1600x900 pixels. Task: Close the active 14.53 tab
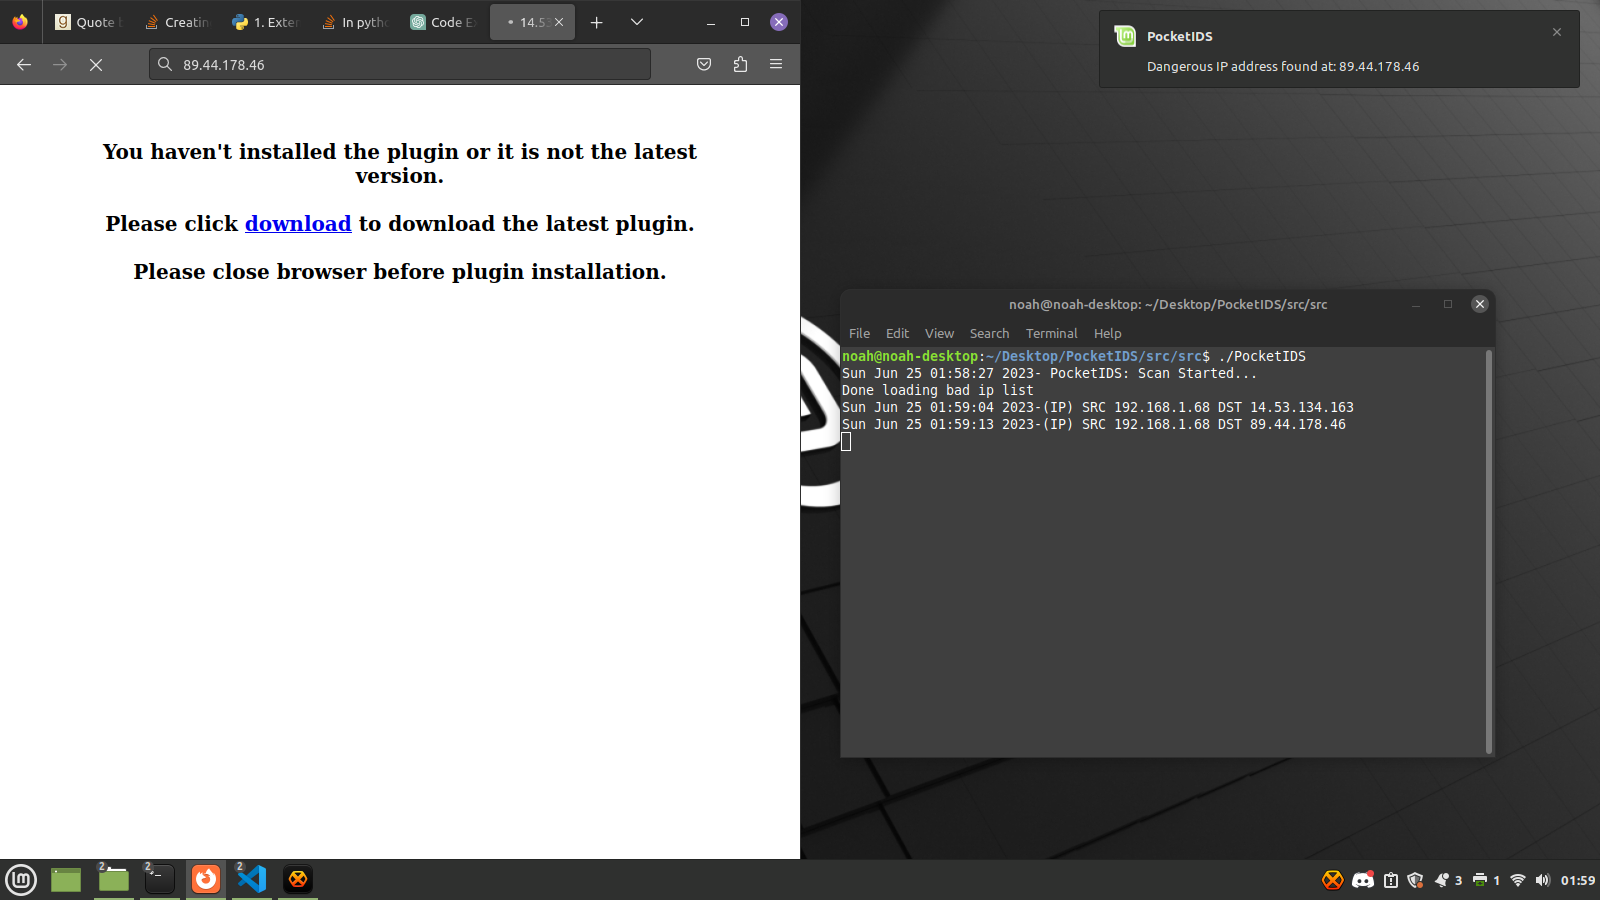559,22
